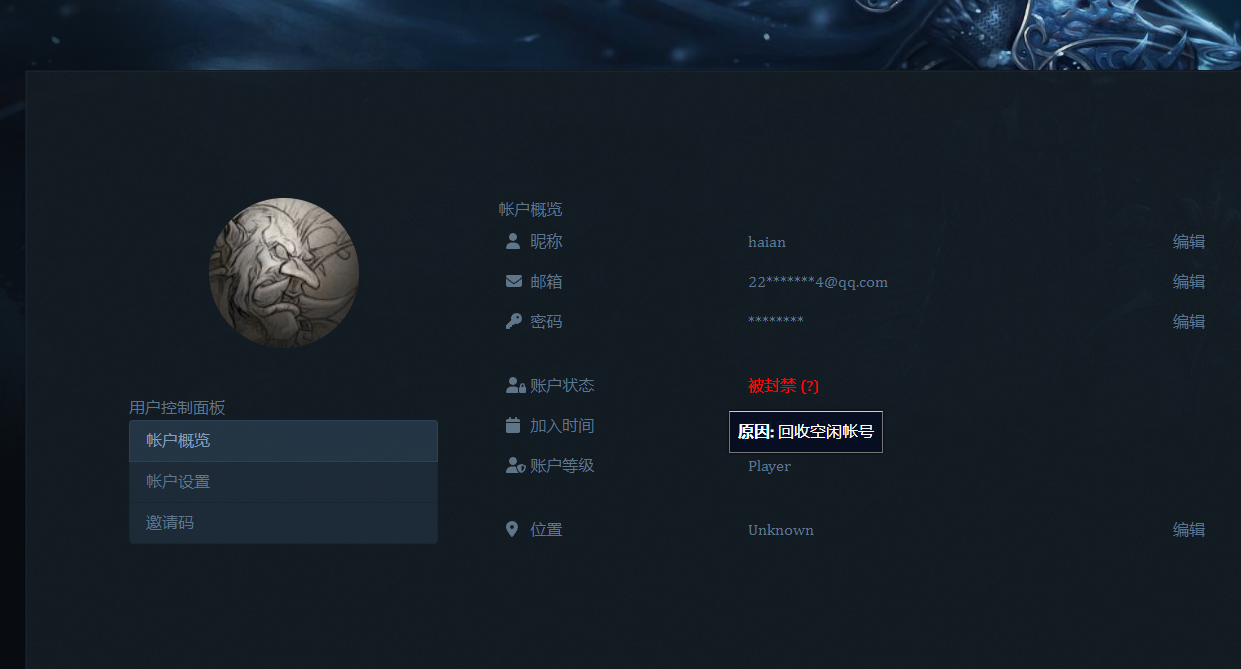Edit the nickname via 编辑 link
The image size is (1241, 669).
(x=1189, y=241)
